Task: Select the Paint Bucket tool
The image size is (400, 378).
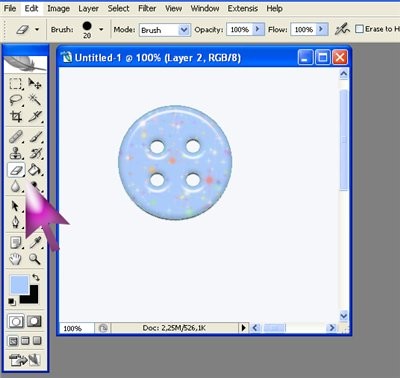Action: coord(34,170)
